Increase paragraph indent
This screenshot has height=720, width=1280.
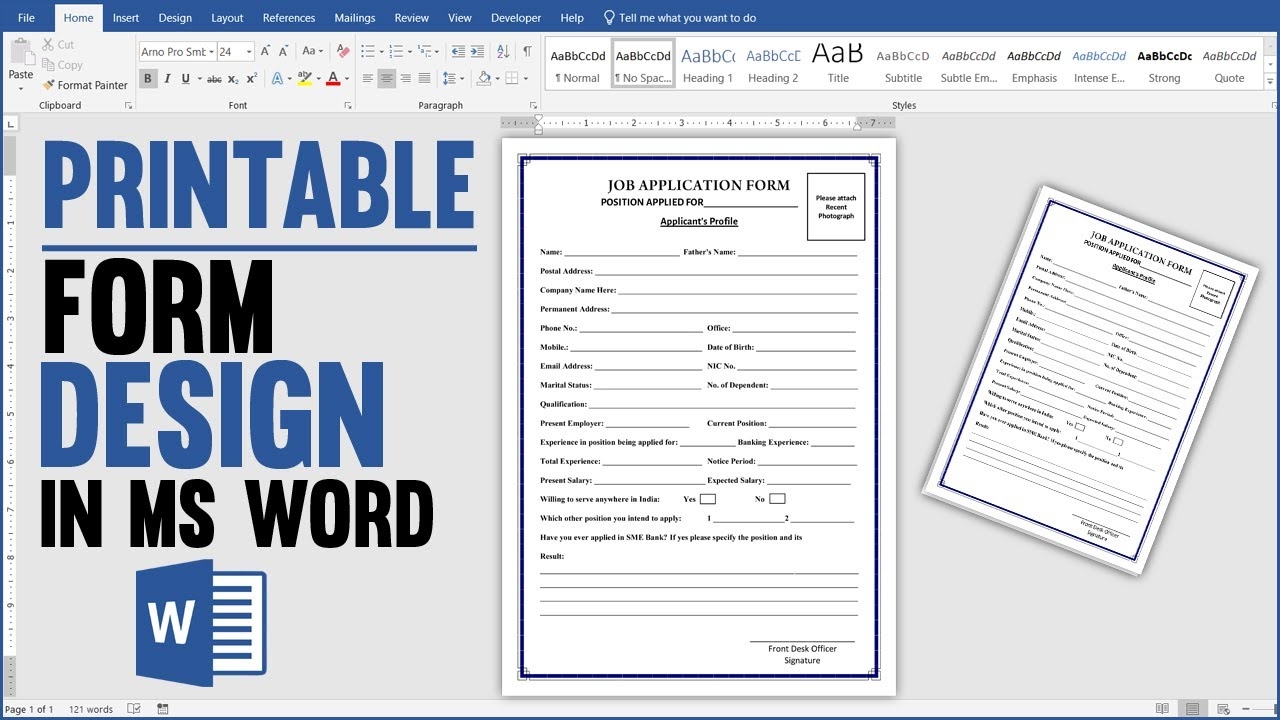coord(479,51)
